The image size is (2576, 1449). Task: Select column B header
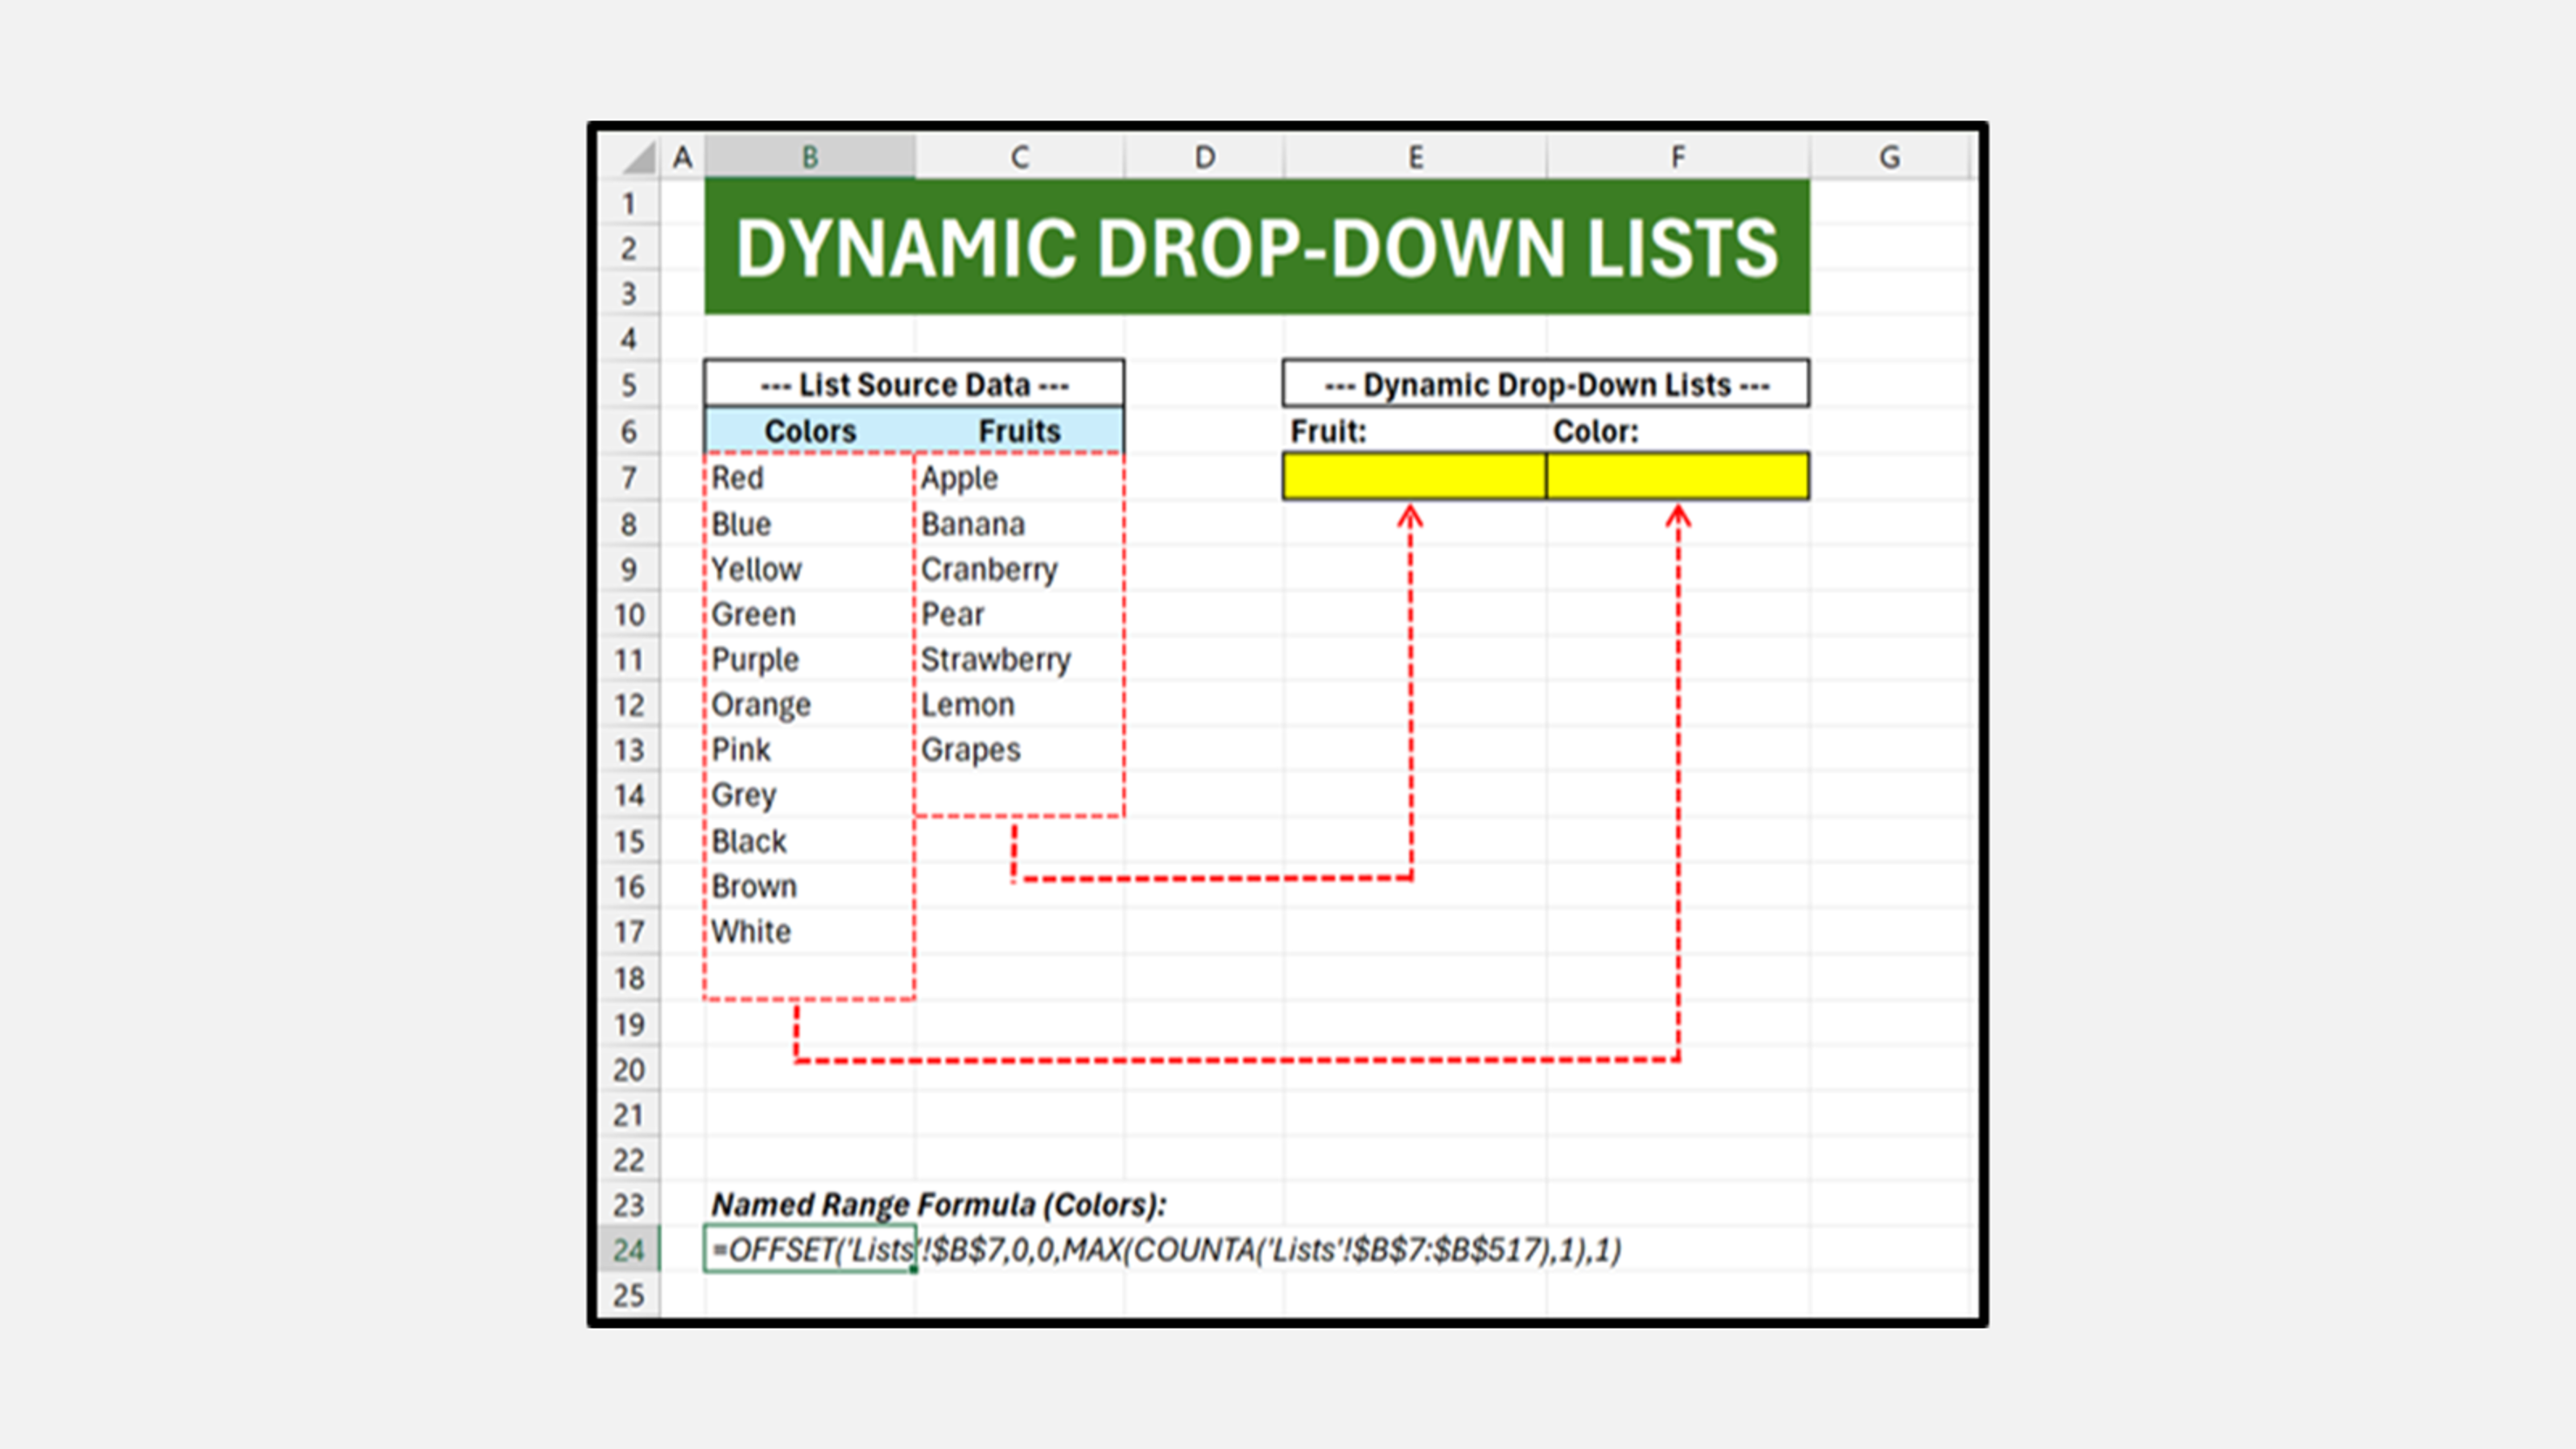pyautogui.click(x=810, y=156)
